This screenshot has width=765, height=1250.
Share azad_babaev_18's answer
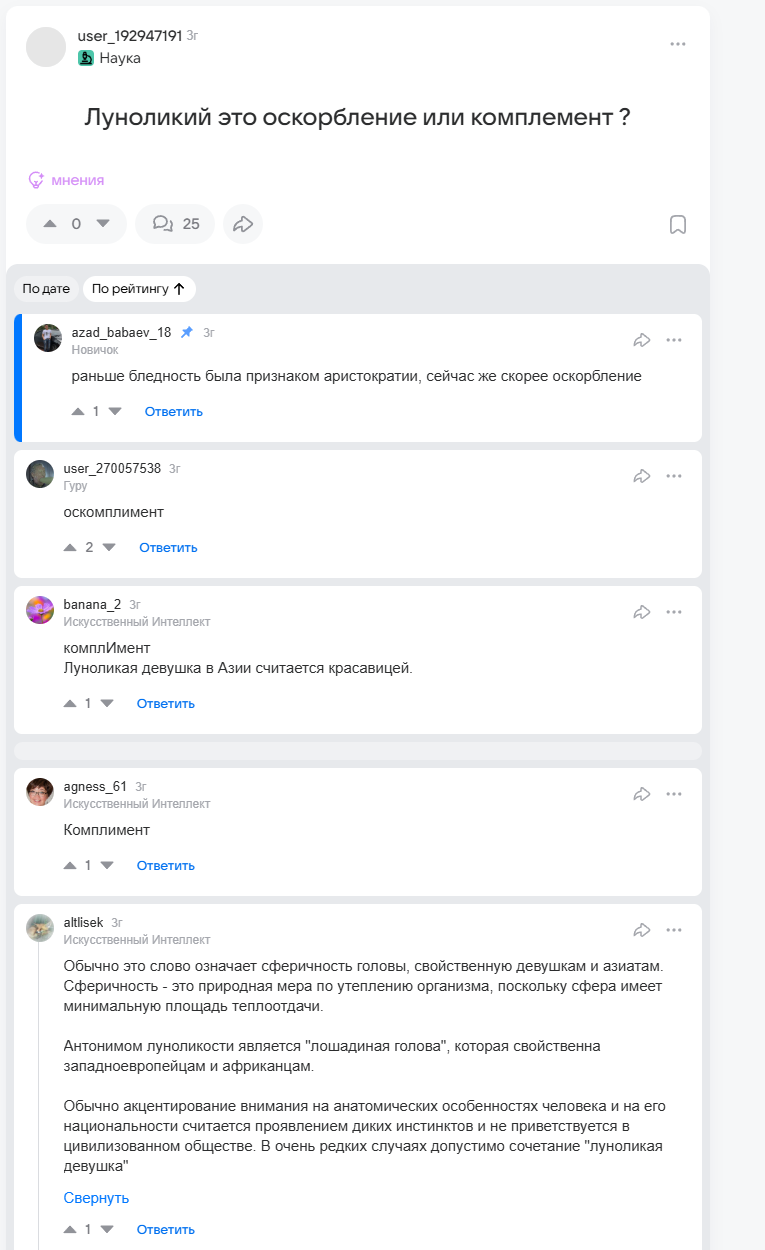[x=642, y=340]
